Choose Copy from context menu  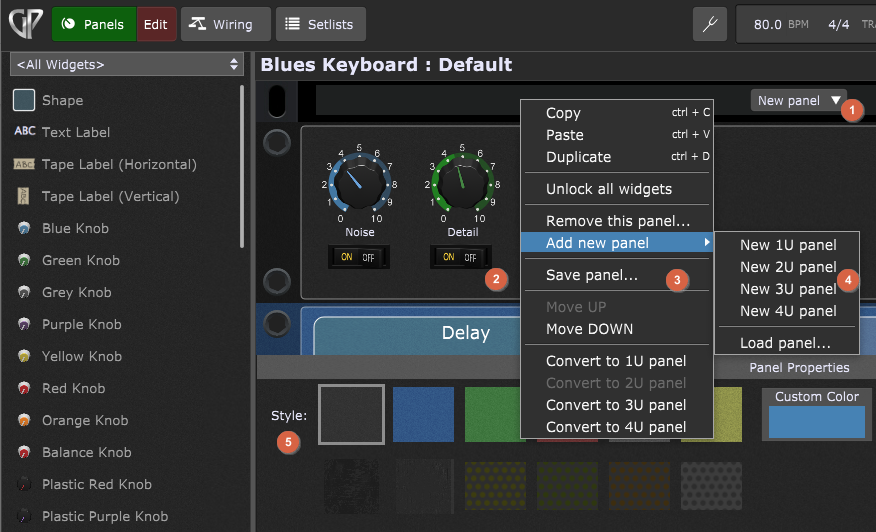617,112
